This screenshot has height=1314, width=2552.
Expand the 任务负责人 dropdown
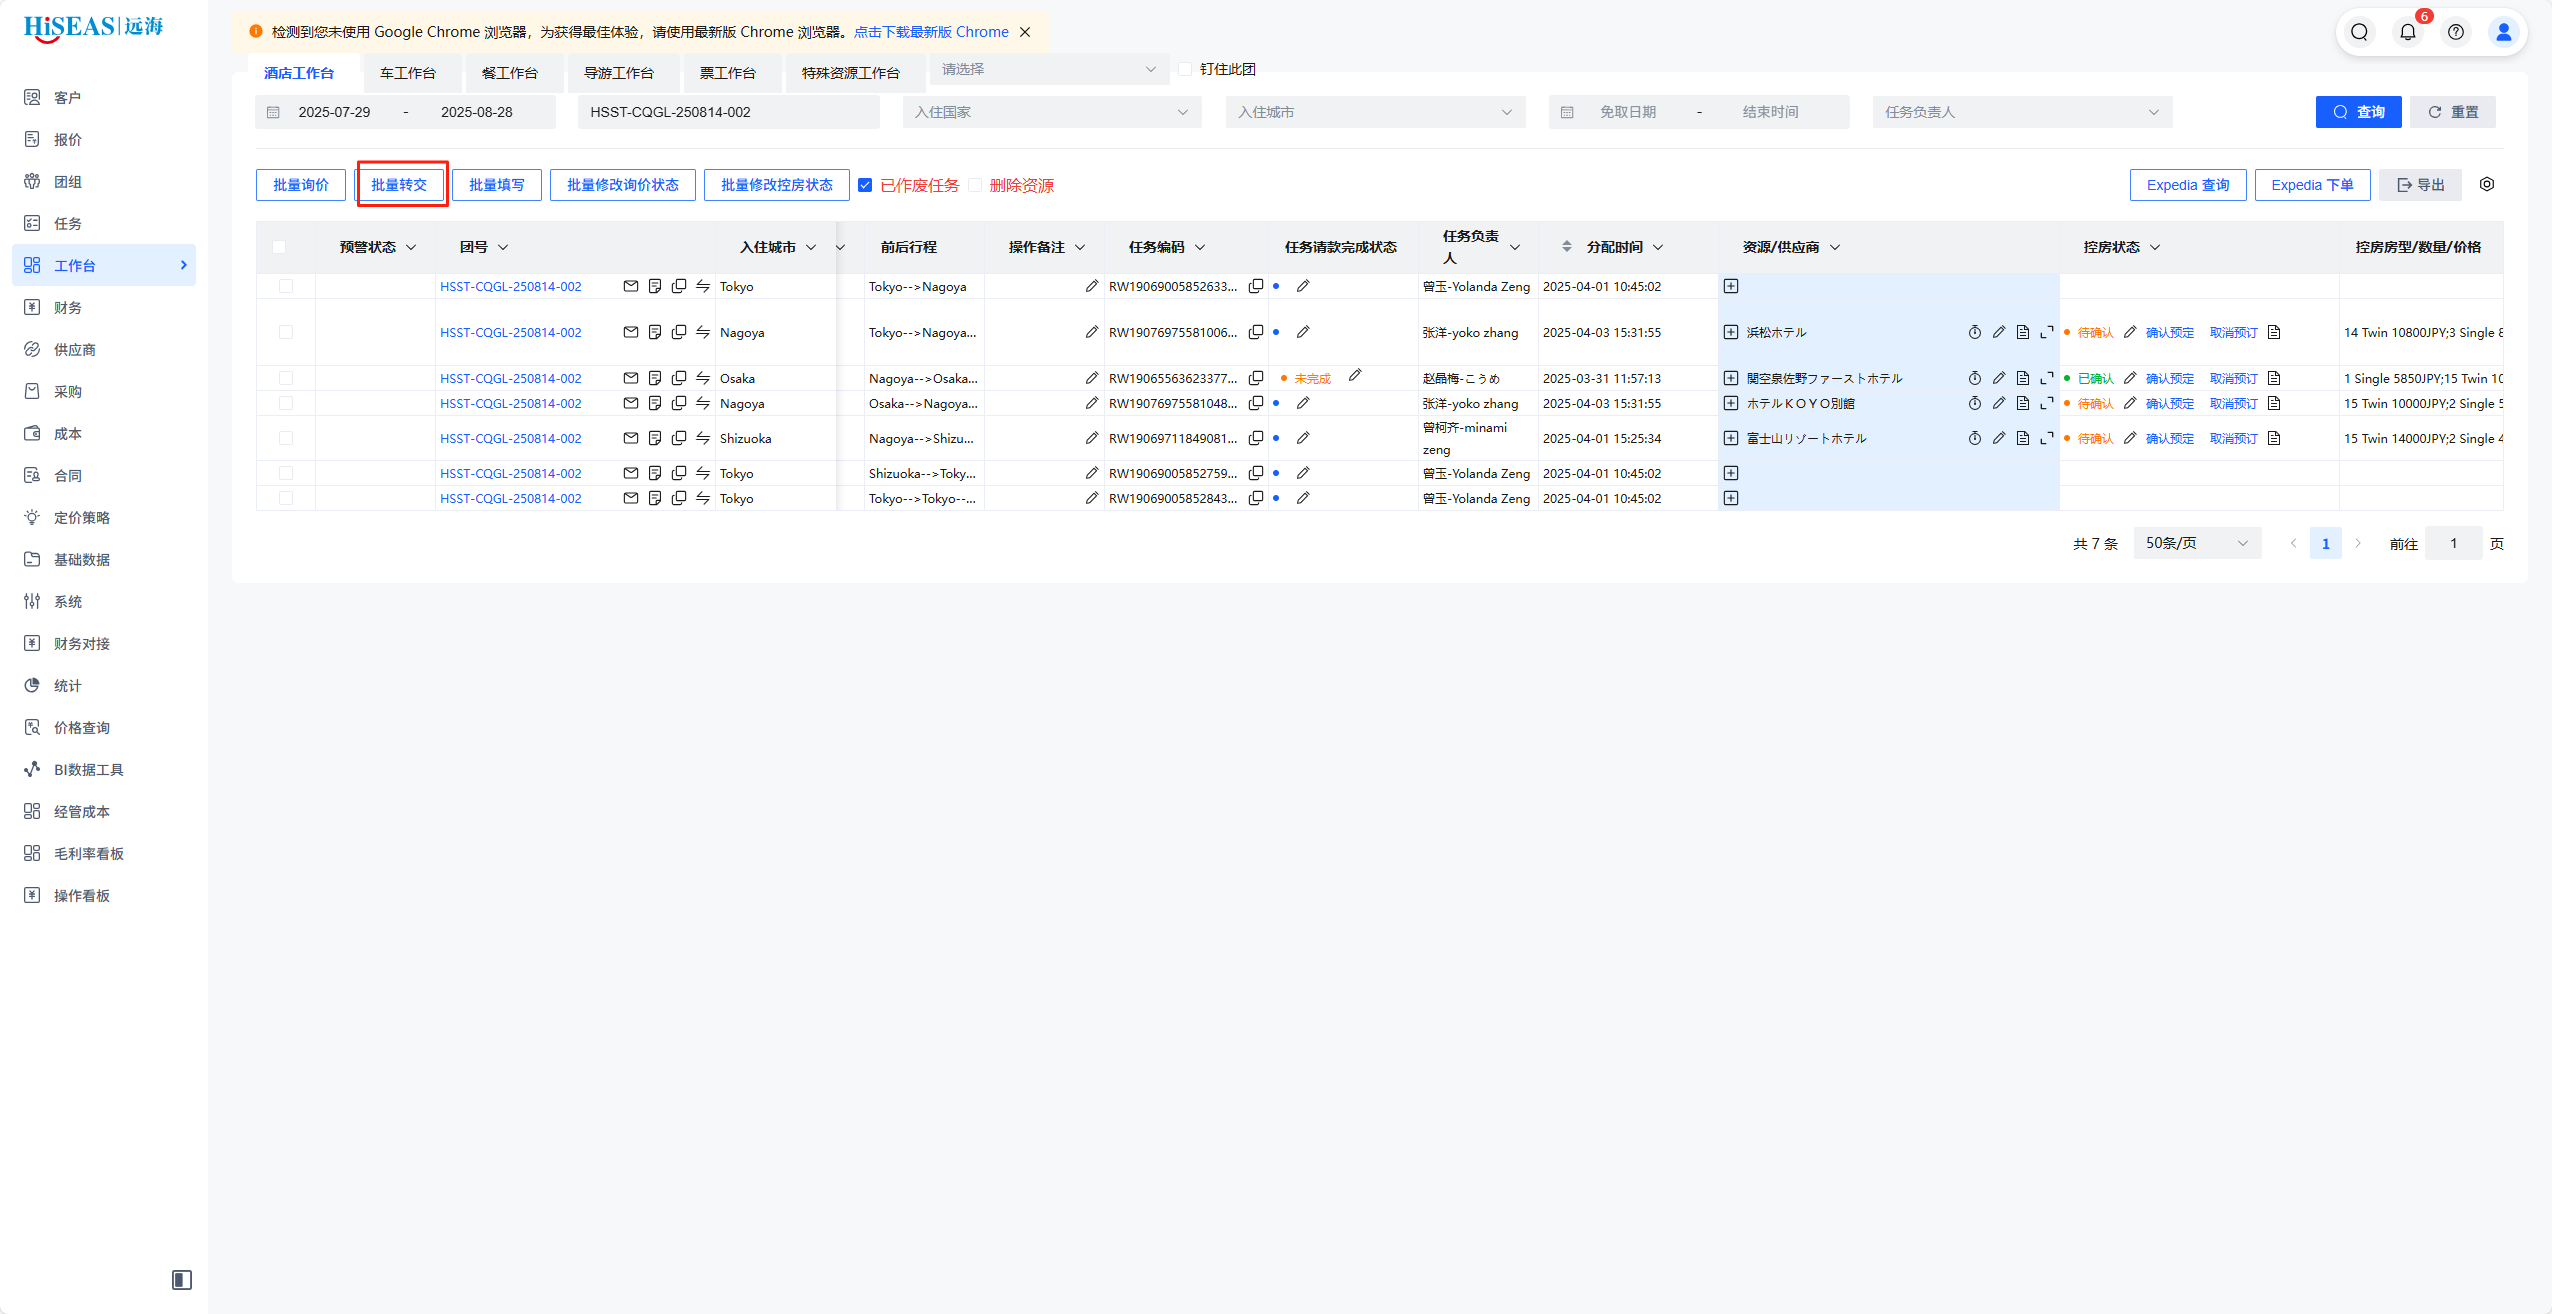(2021, 112)
